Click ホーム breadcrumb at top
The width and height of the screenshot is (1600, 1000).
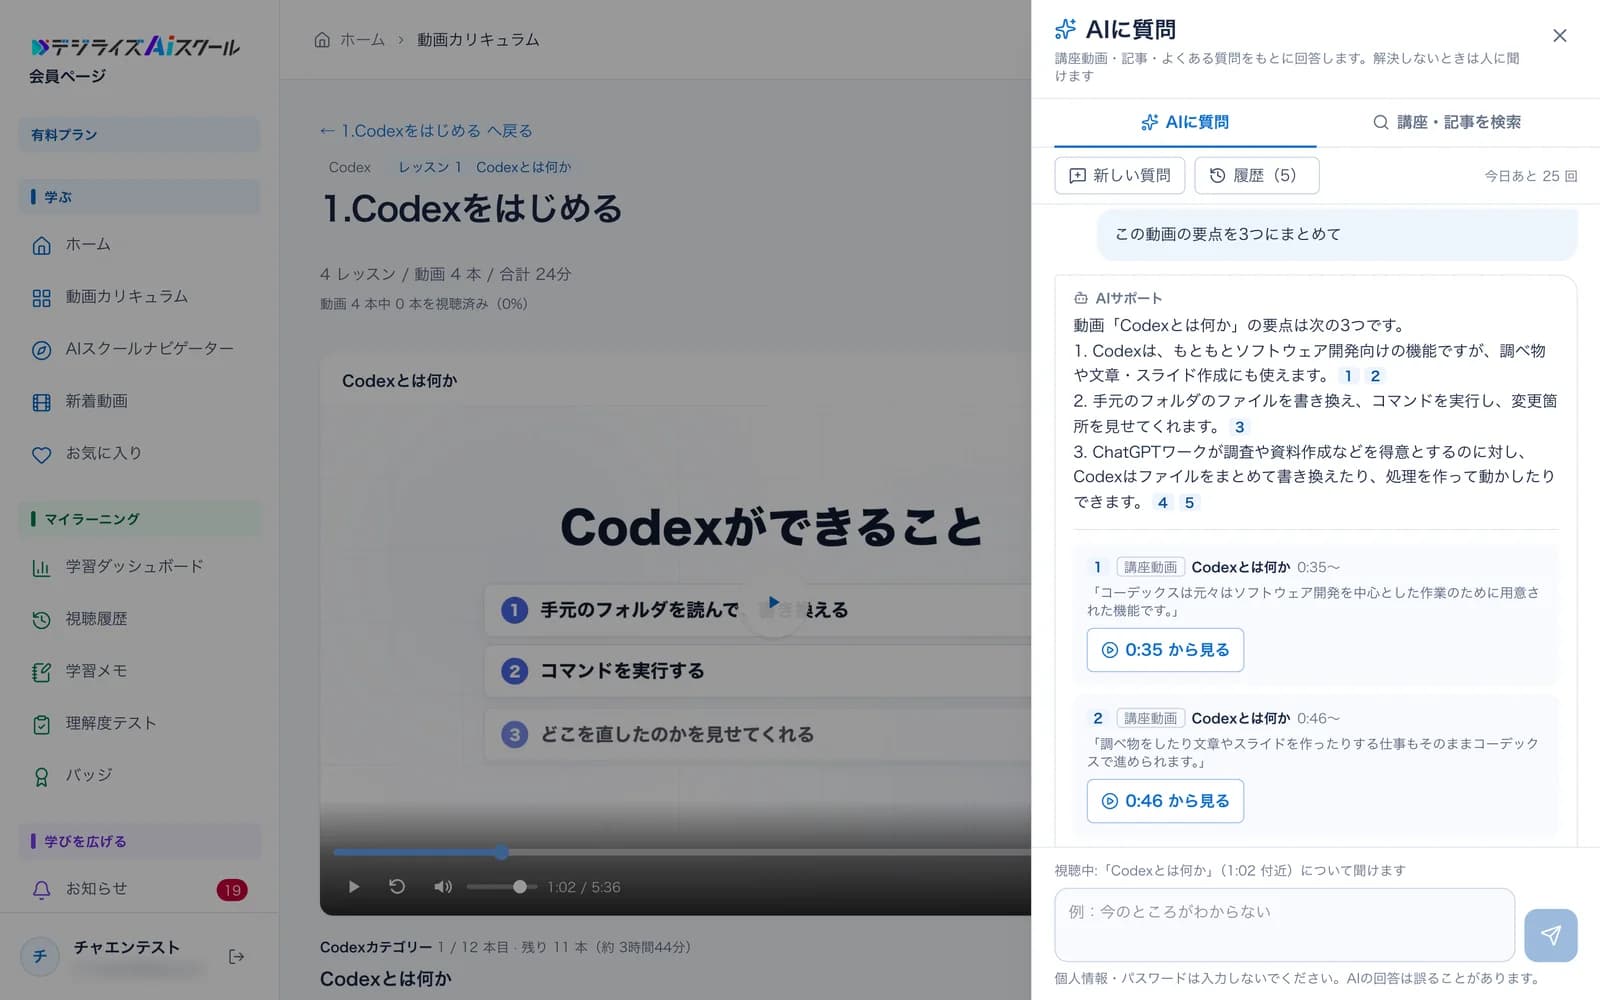(350, 40)
